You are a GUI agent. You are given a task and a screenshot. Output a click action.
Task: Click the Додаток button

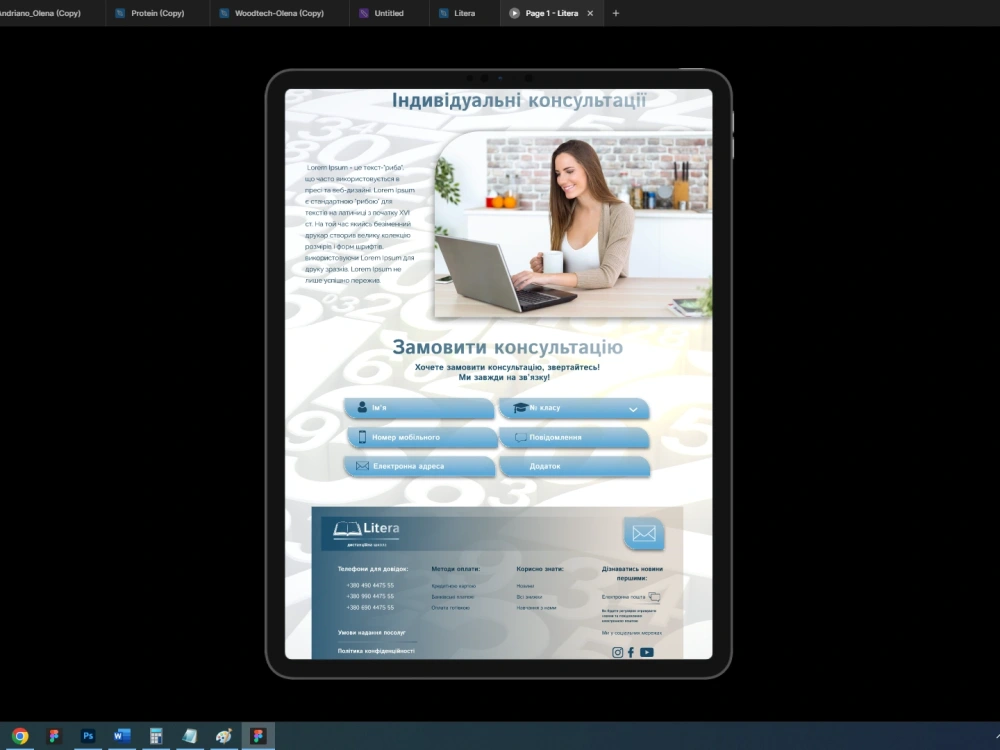[x=575, y=466]
